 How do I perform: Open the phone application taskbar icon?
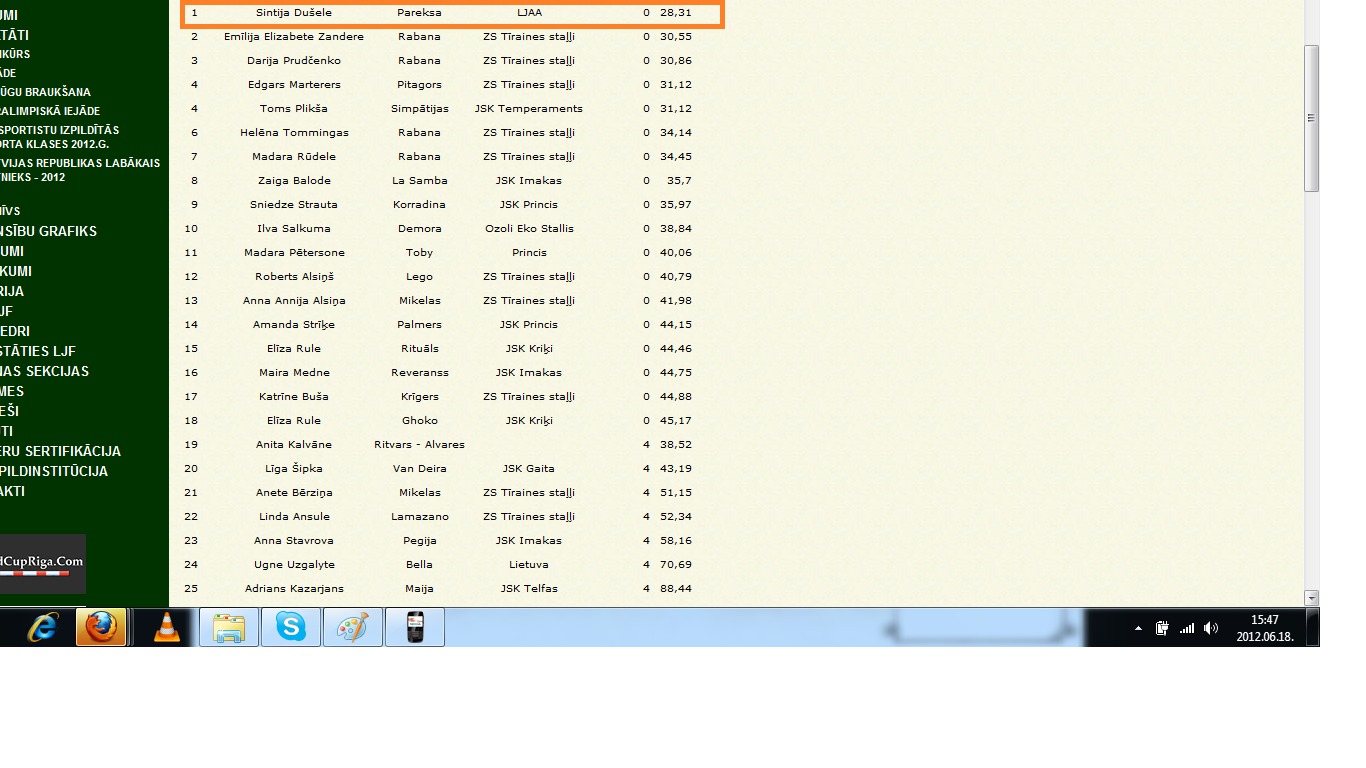tap(415, 628)
